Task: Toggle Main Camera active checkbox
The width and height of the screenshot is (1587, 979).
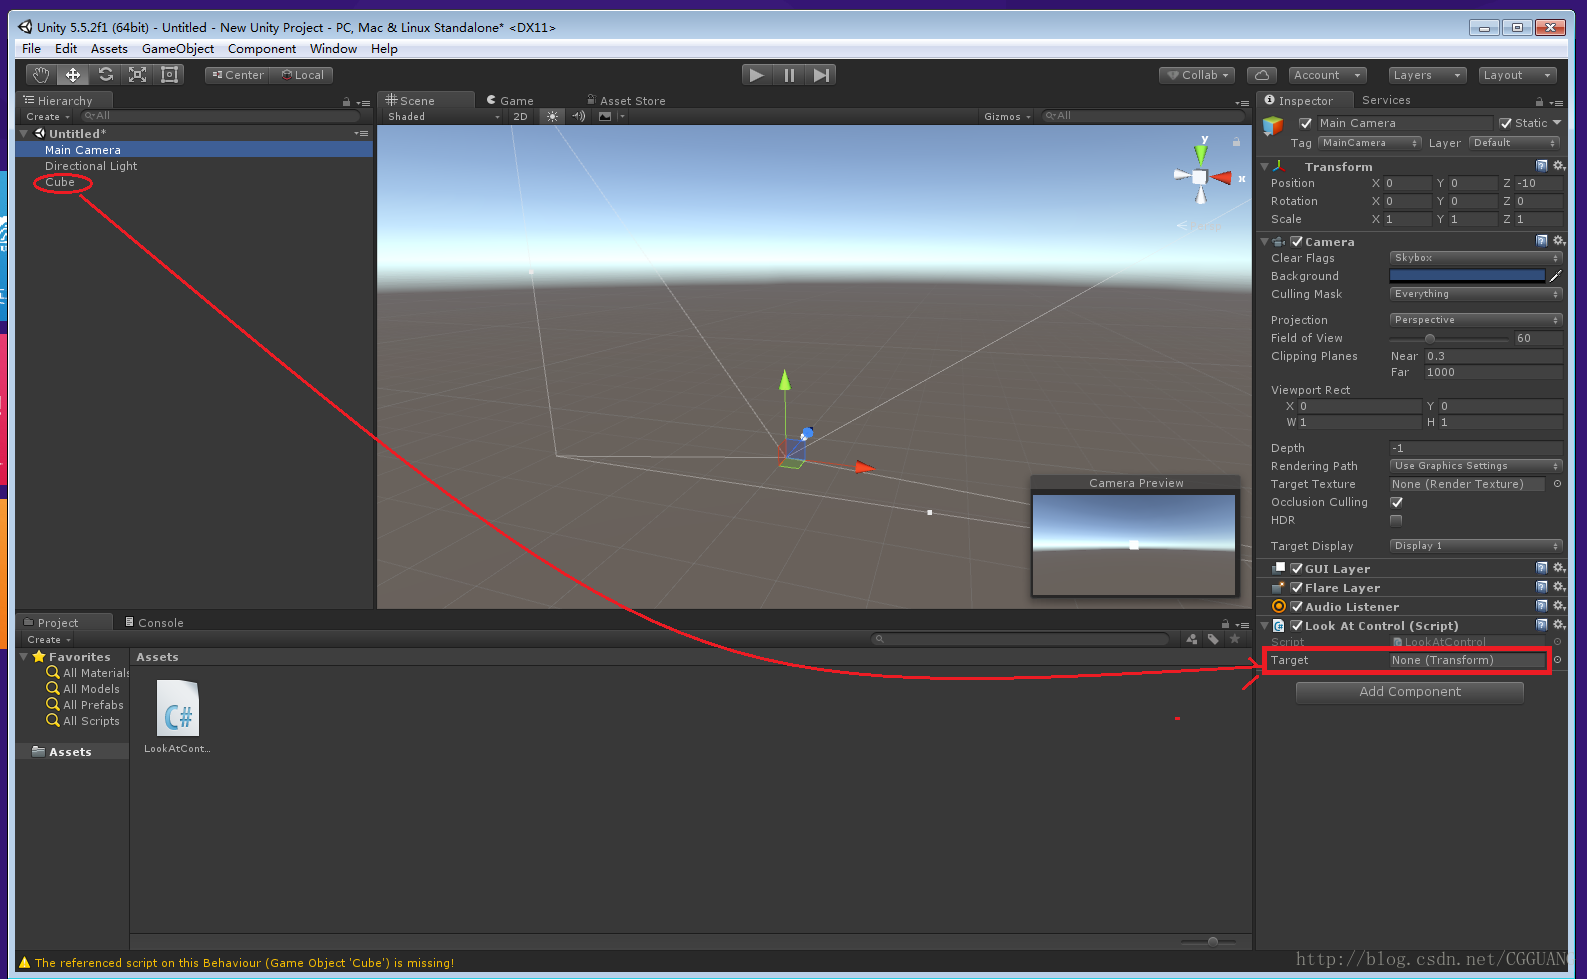Action: coord(1305,123)
